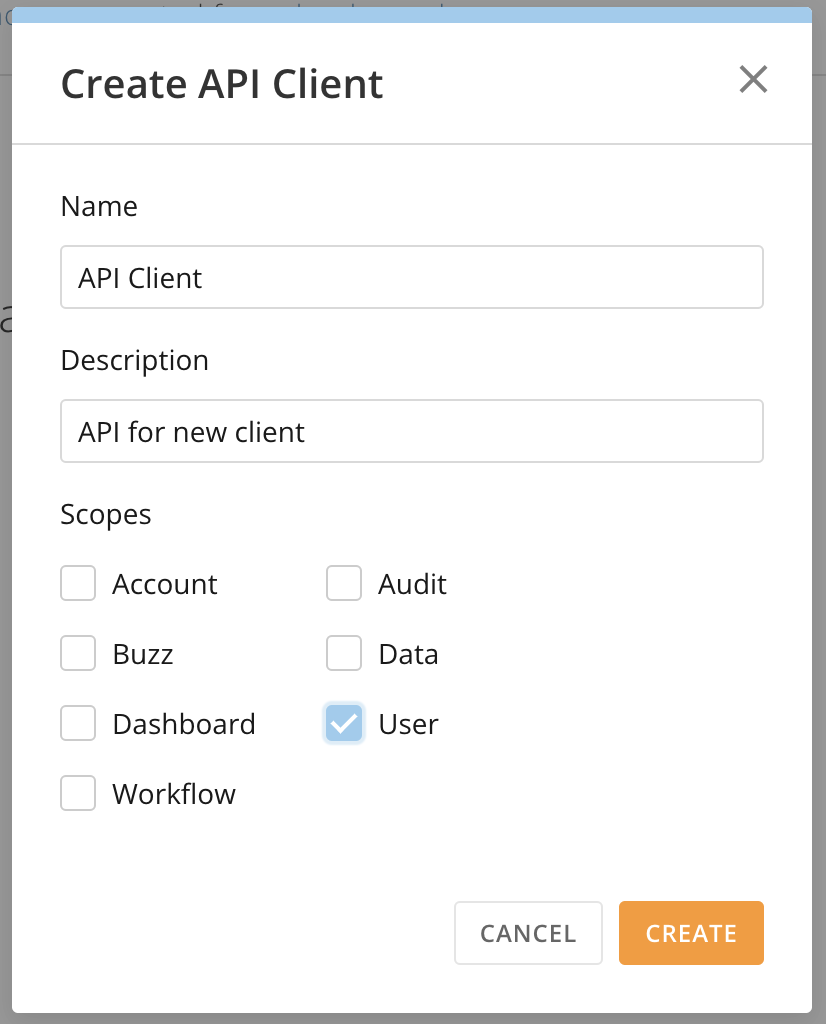The height and width of the screenshot is (1024, 826).
Task: Click the Create API Client title
Action: coord(222,84)
